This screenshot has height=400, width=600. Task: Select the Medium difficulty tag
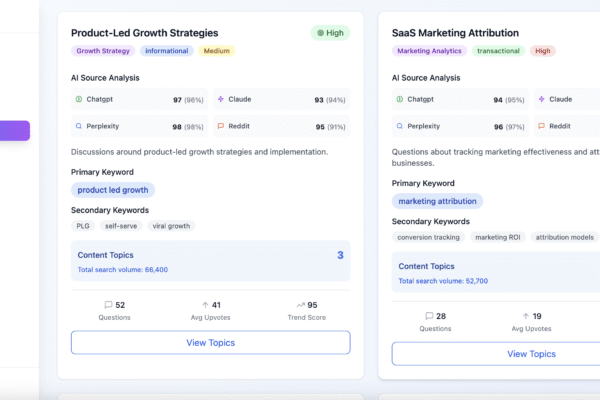[217, 51]
